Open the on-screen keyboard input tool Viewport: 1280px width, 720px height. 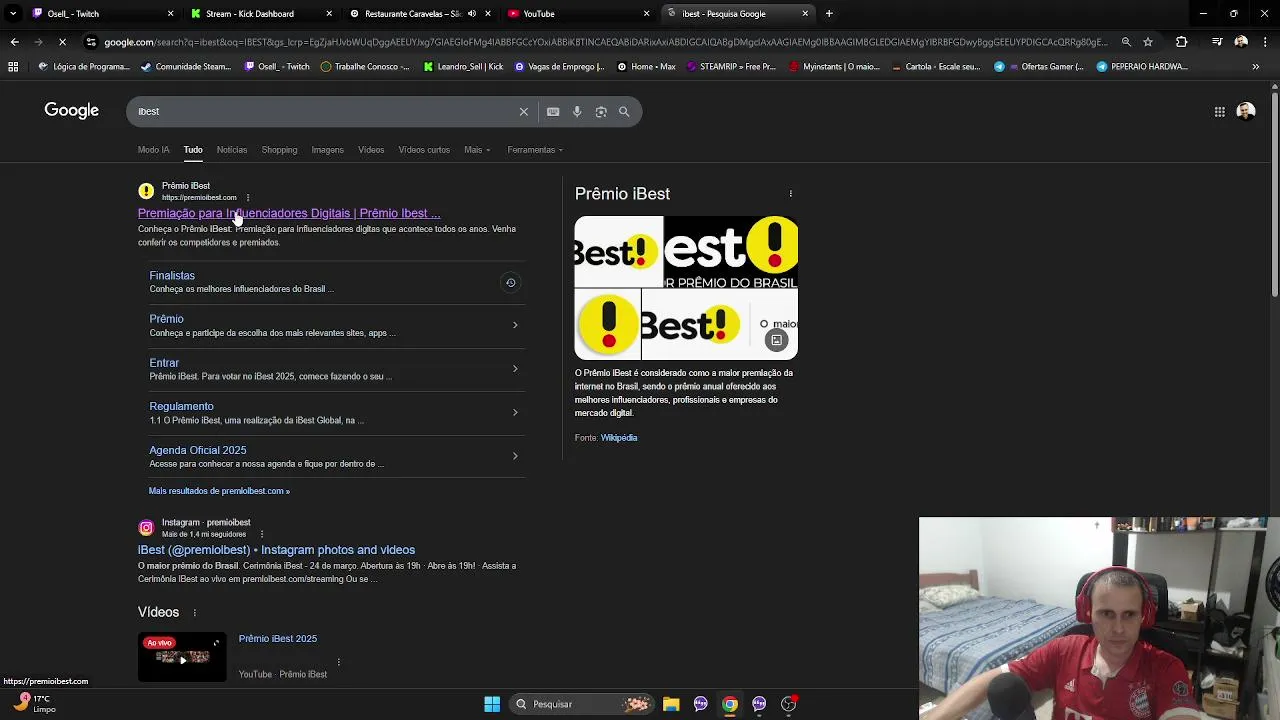point(553,112)
